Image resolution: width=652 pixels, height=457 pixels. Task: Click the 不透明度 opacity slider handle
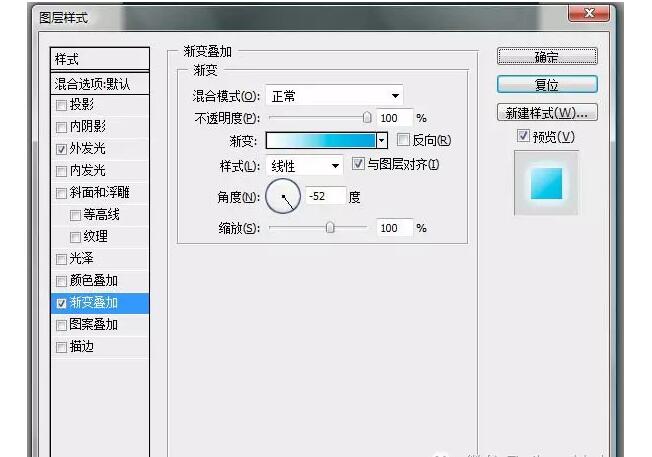(367, 118)
